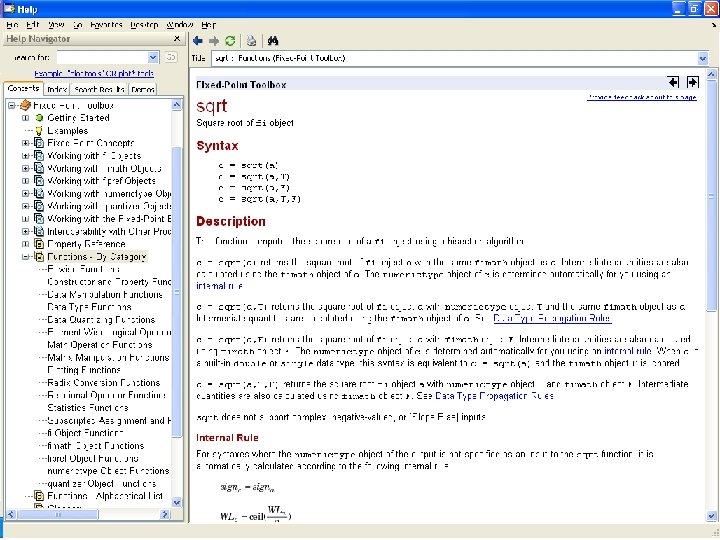Click the Working with quantizer Objects icon
This screenshot has height=540, width=720.
(39, 206)
